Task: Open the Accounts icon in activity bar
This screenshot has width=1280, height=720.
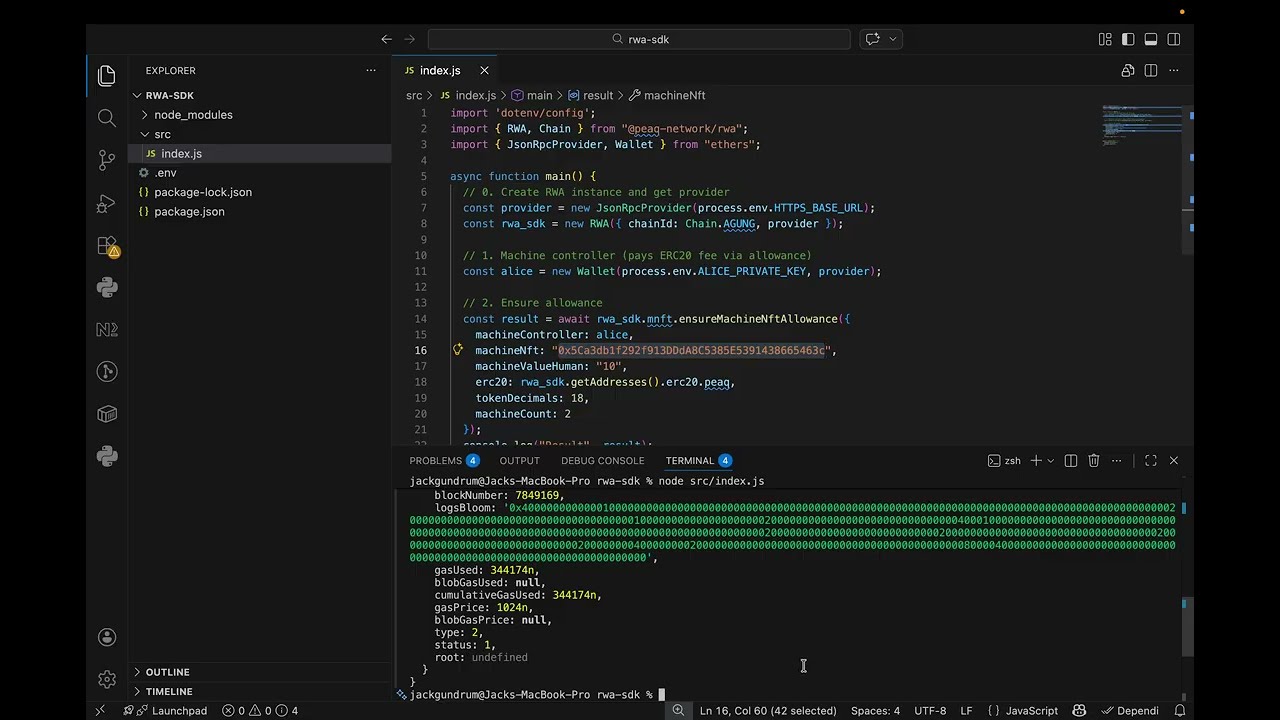Action: tap(107, 638)
